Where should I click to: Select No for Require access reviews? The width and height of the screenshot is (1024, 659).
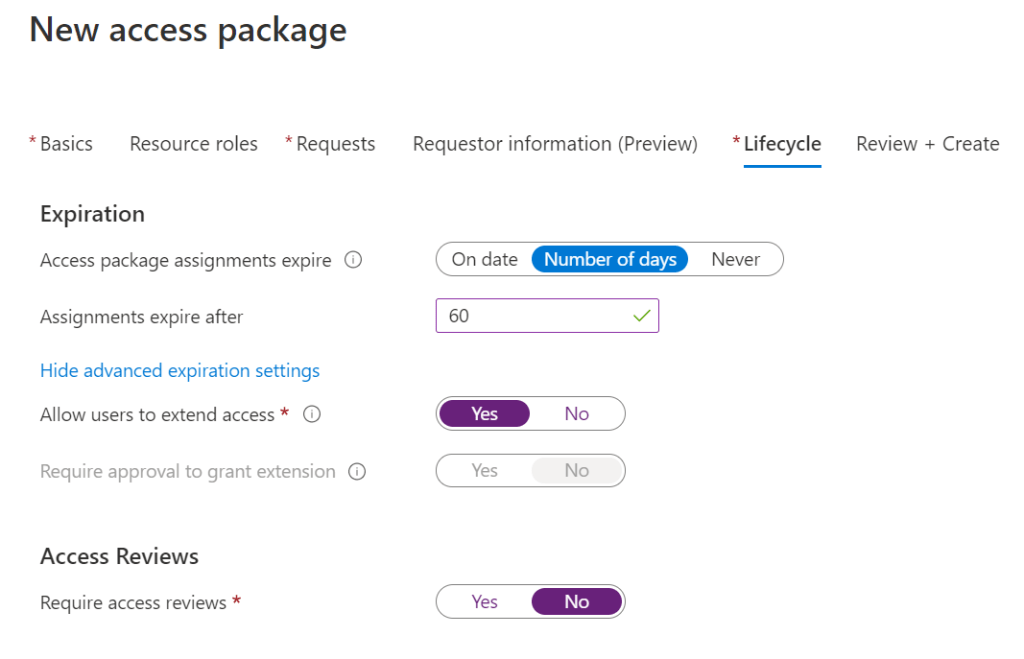pyautogui.click(x=577, y=602)
